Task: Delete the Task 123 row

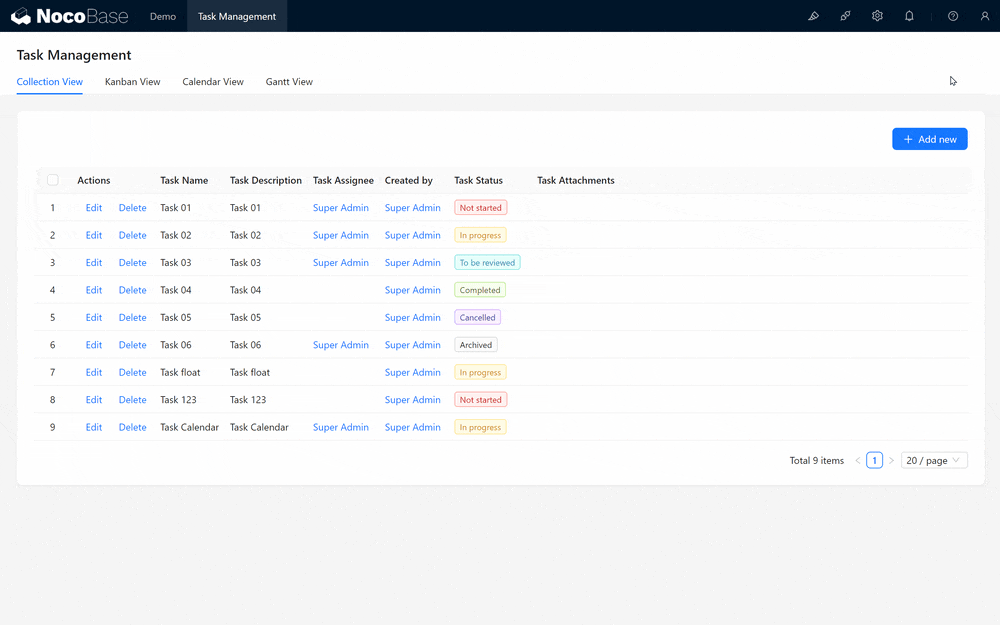Action: pyautogui.click(x=133, y=400)
